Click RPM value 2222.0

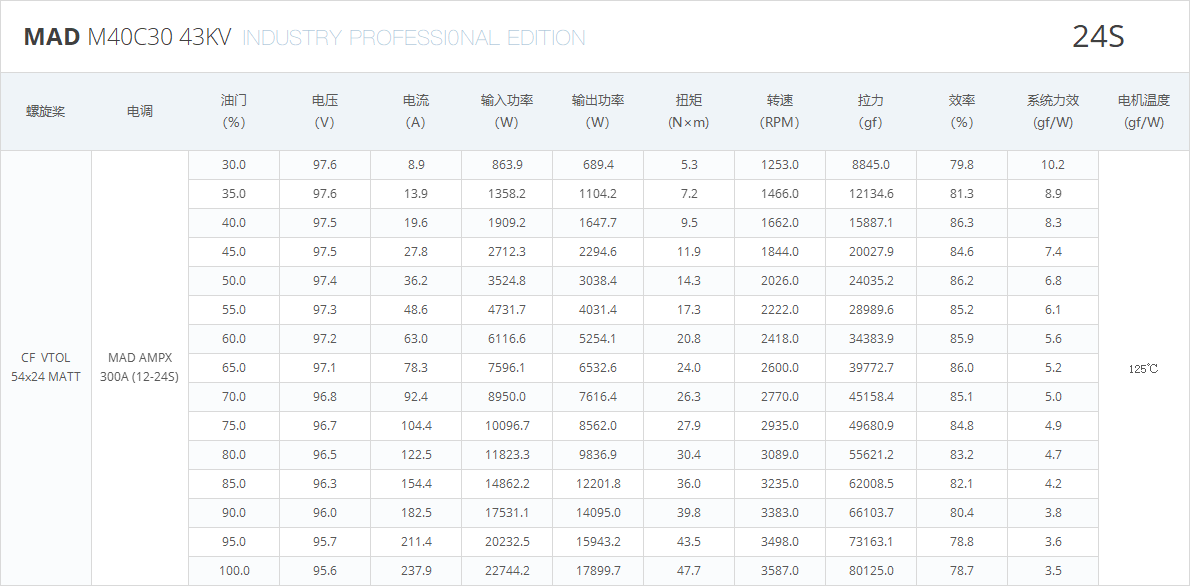tap(780, 310)
